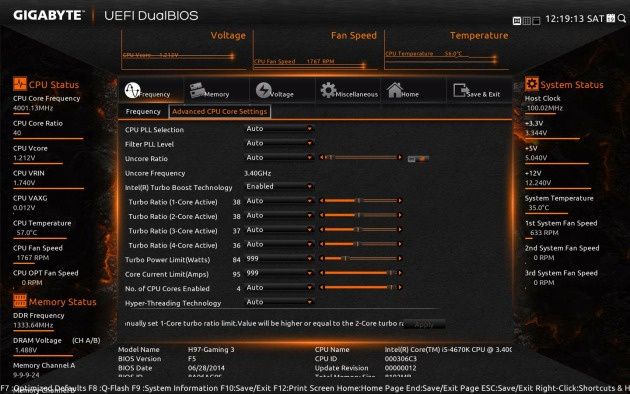Click the CPU Vcore graph in Voltage panel
Viewport: 630px width, 394px height.
coord(179,56)
